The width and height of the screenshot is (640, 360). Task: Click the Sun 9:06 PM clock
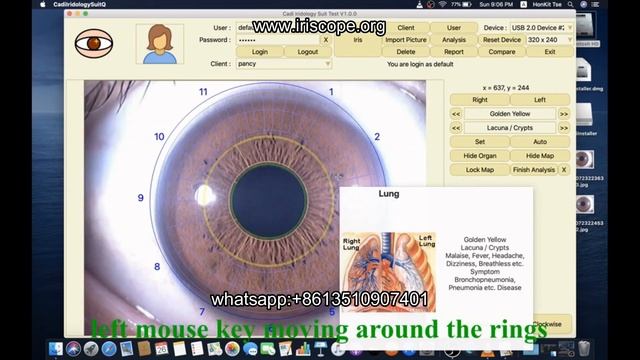click(x=496, y=4)
